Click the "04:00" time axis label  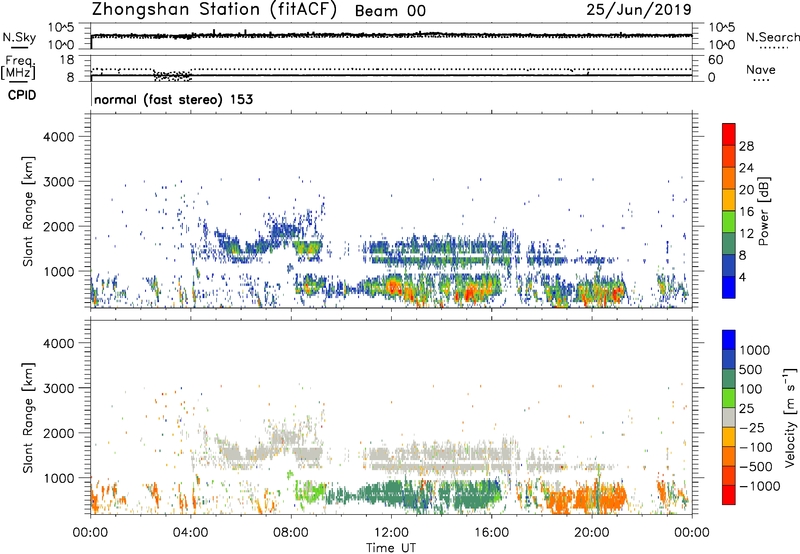coord(190,533)
